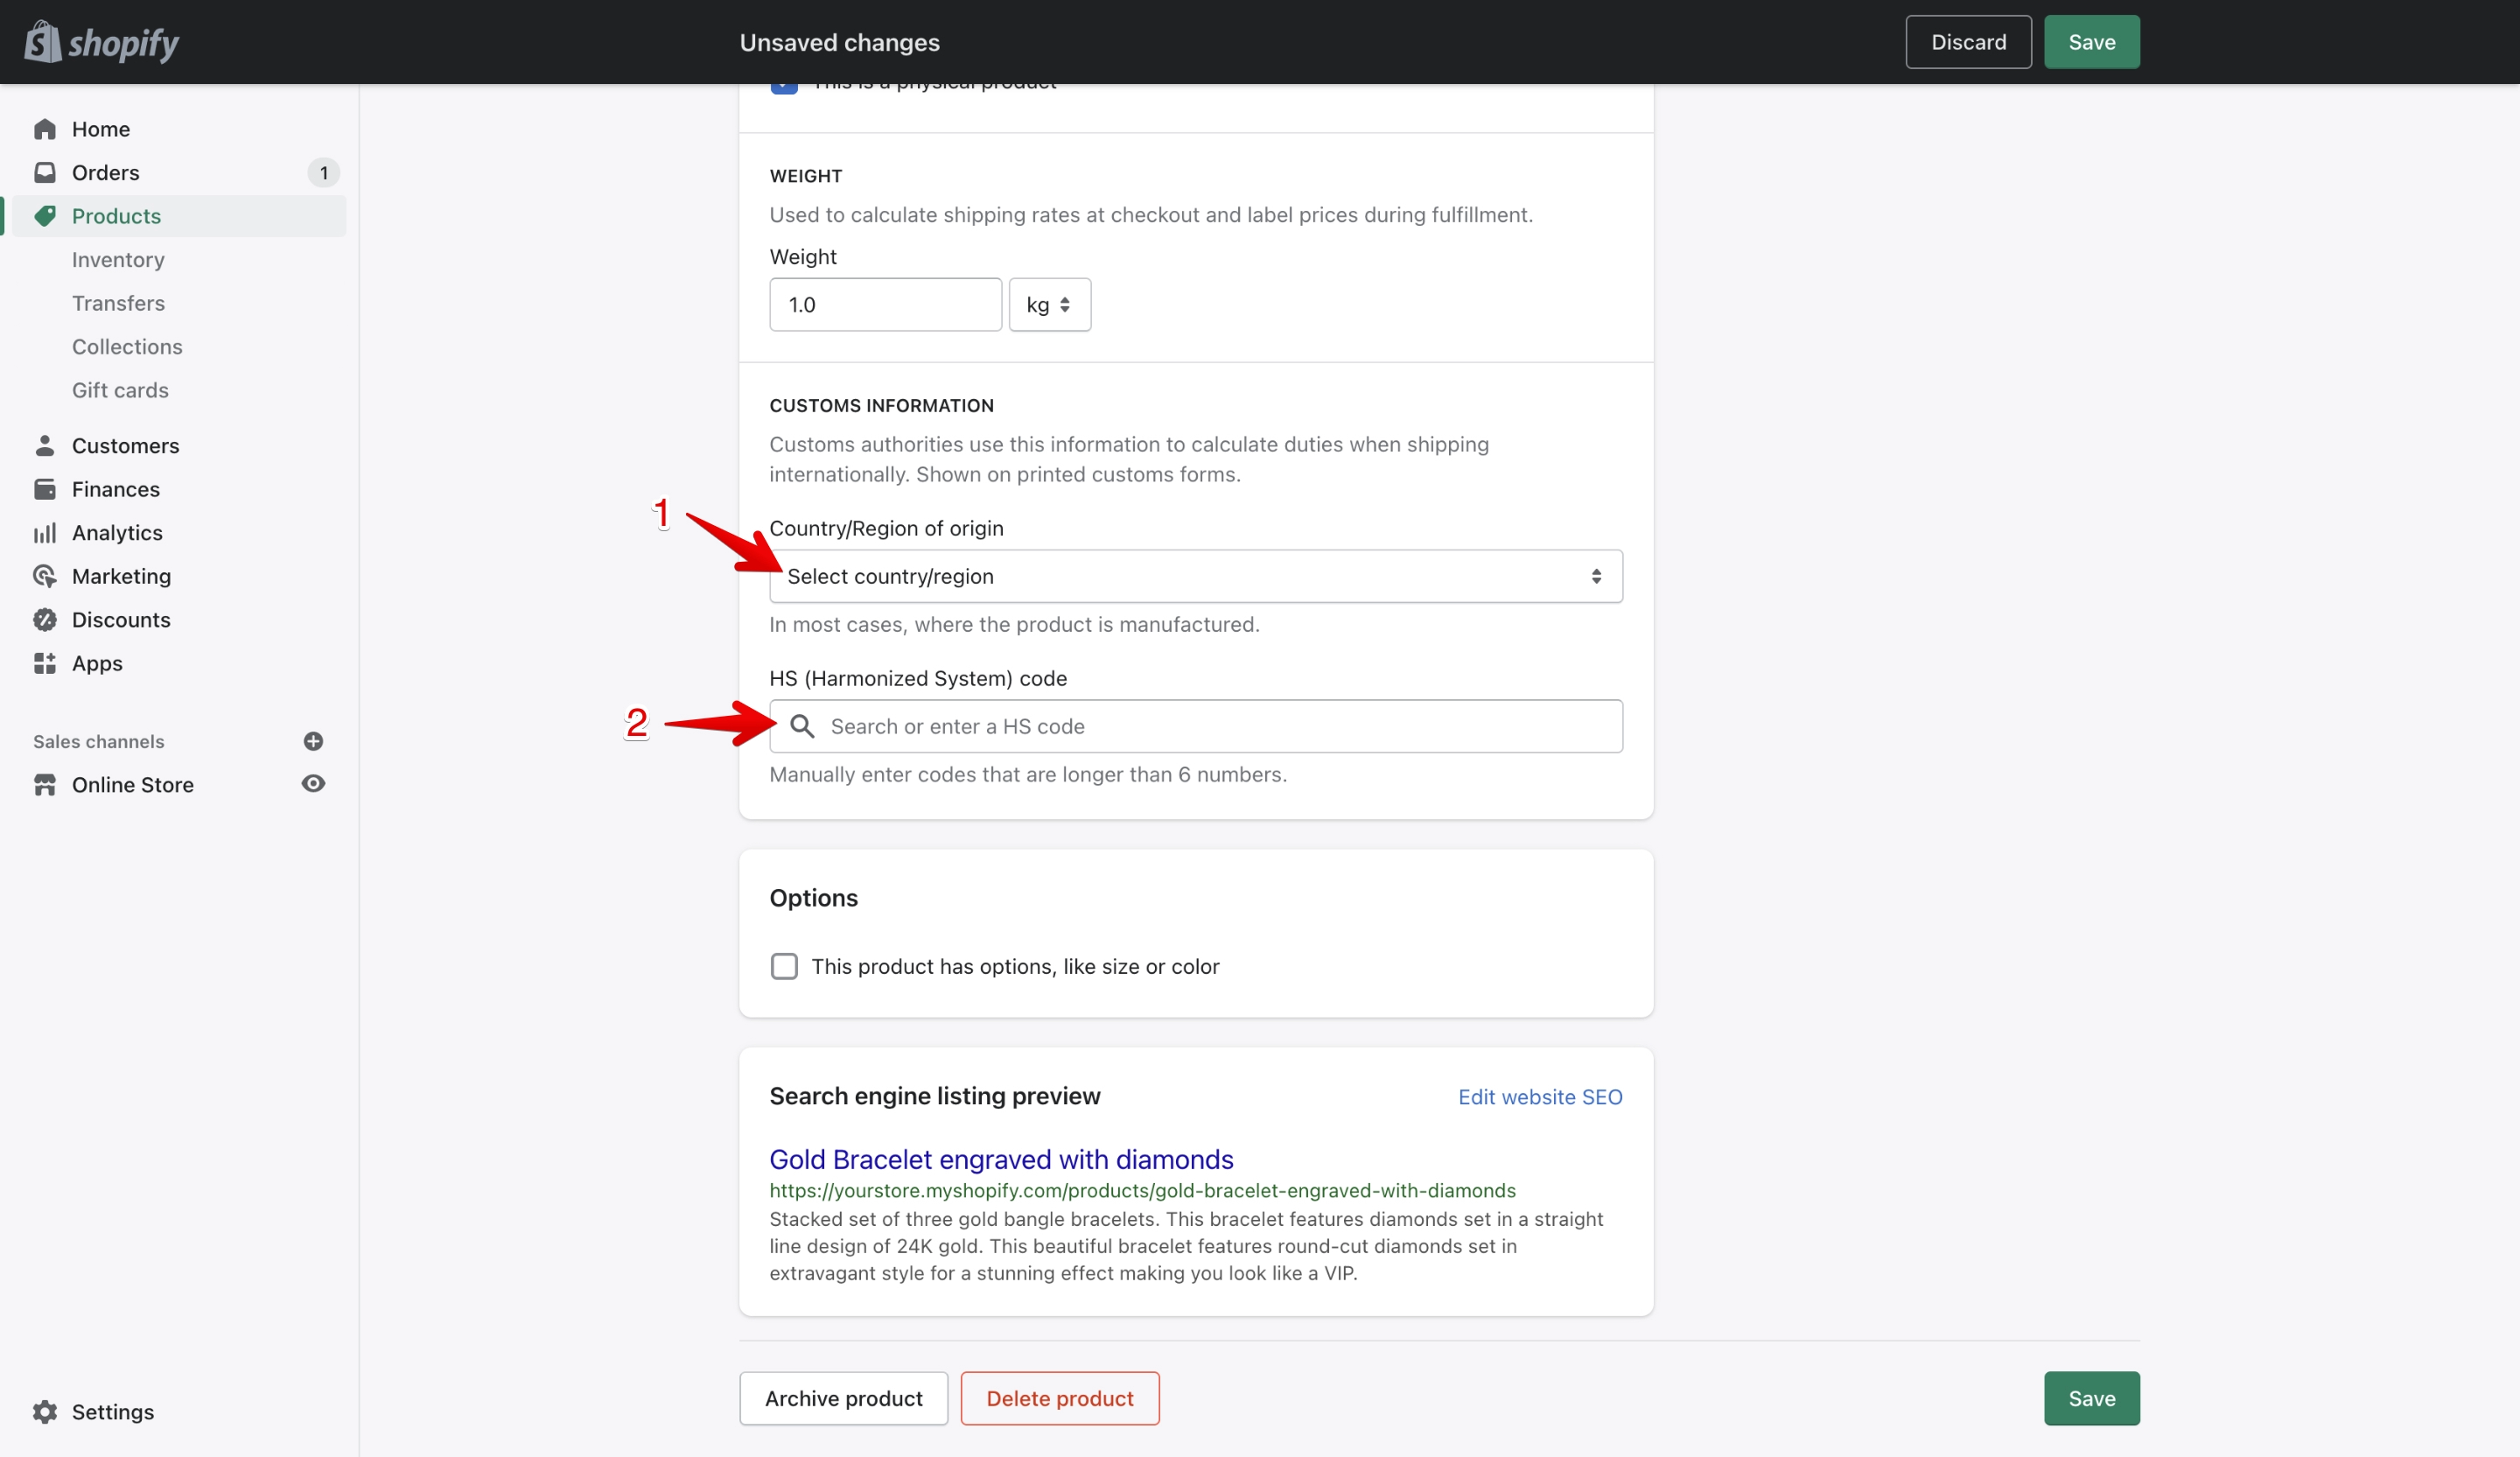
Task: Click the top bar Save button
Action: pyautogui.click(x=2091, y=42)
